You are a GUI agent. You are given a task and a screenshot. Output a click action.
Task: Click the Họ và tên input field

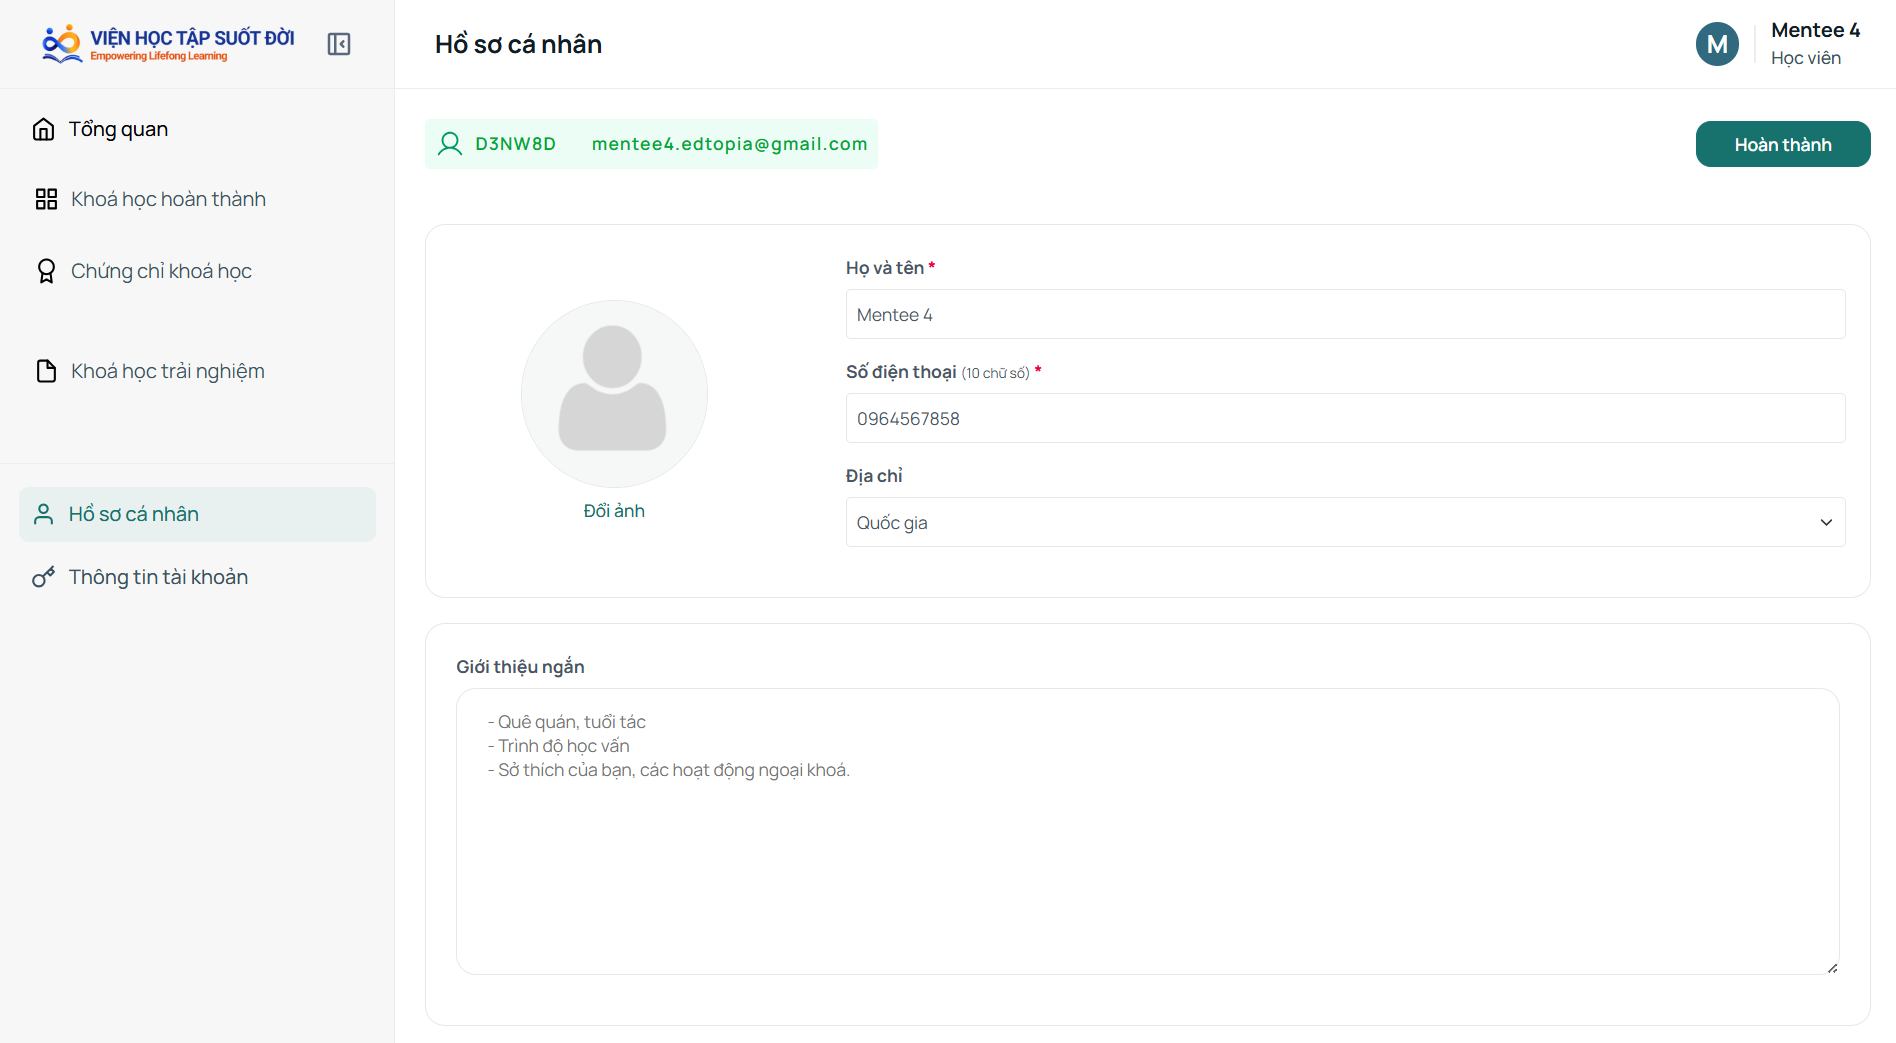[1345, 314]
